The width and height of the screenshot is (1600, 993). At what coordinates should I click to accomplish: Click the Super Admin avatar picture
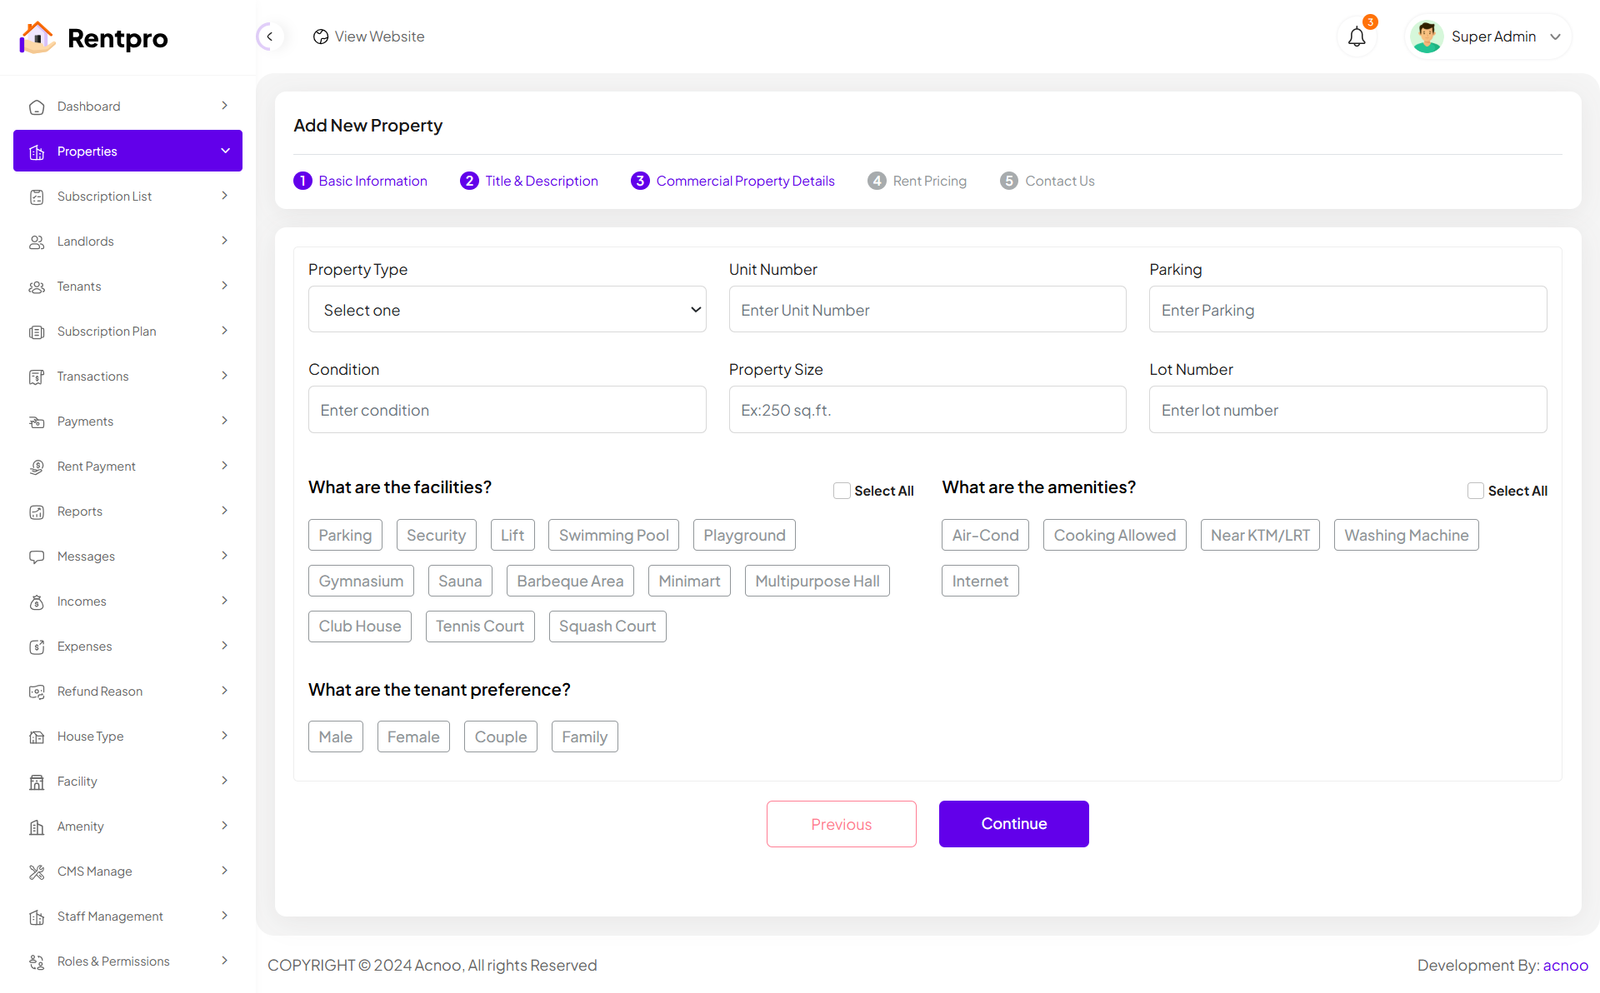click(1426, 37)
